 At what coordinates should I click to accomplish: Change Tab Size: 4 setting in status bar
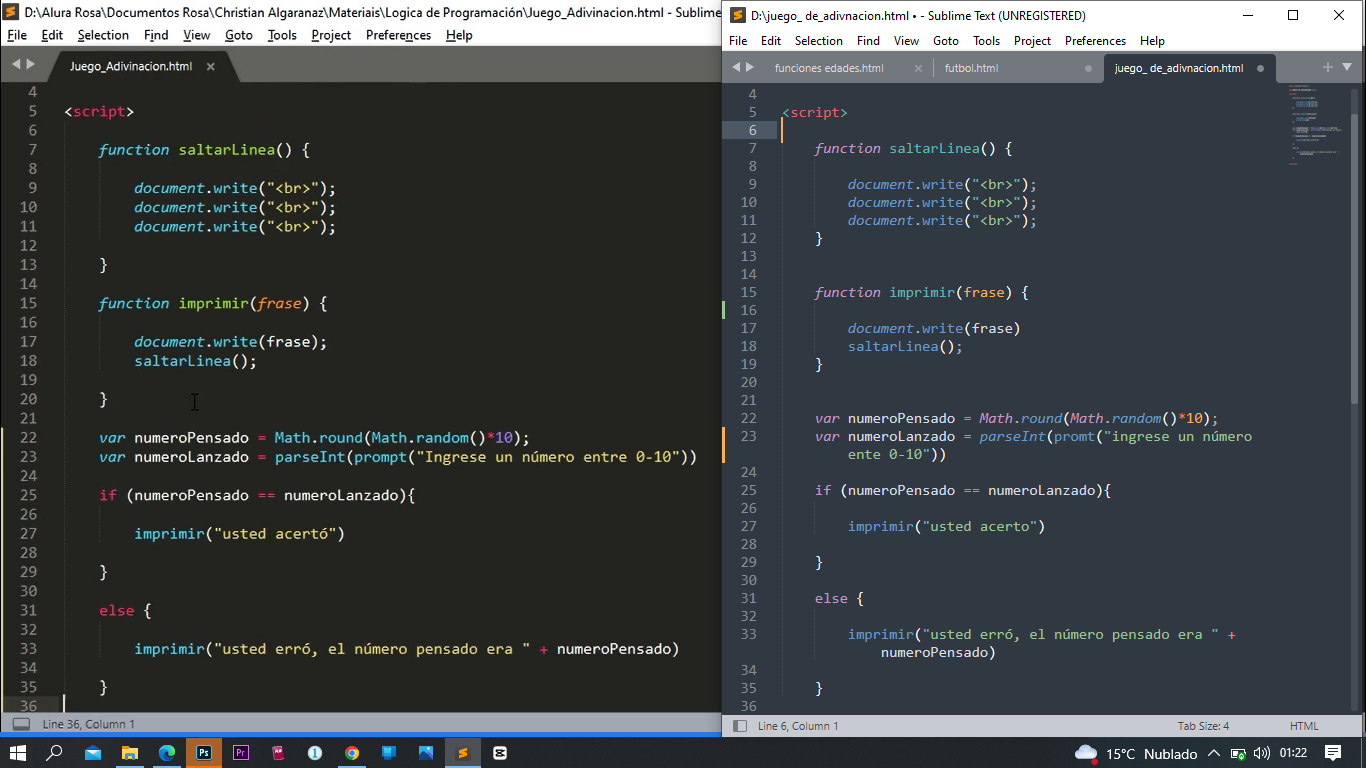[x=1203, y=726]
